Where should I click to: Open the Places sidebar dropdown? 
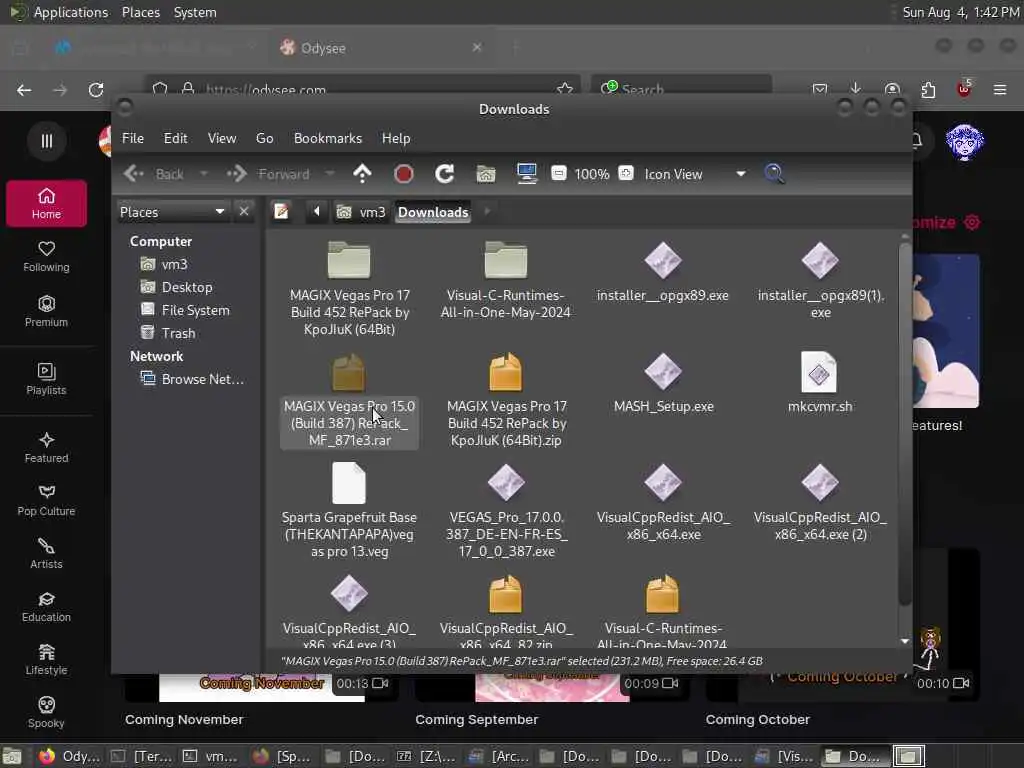[172, 212]
